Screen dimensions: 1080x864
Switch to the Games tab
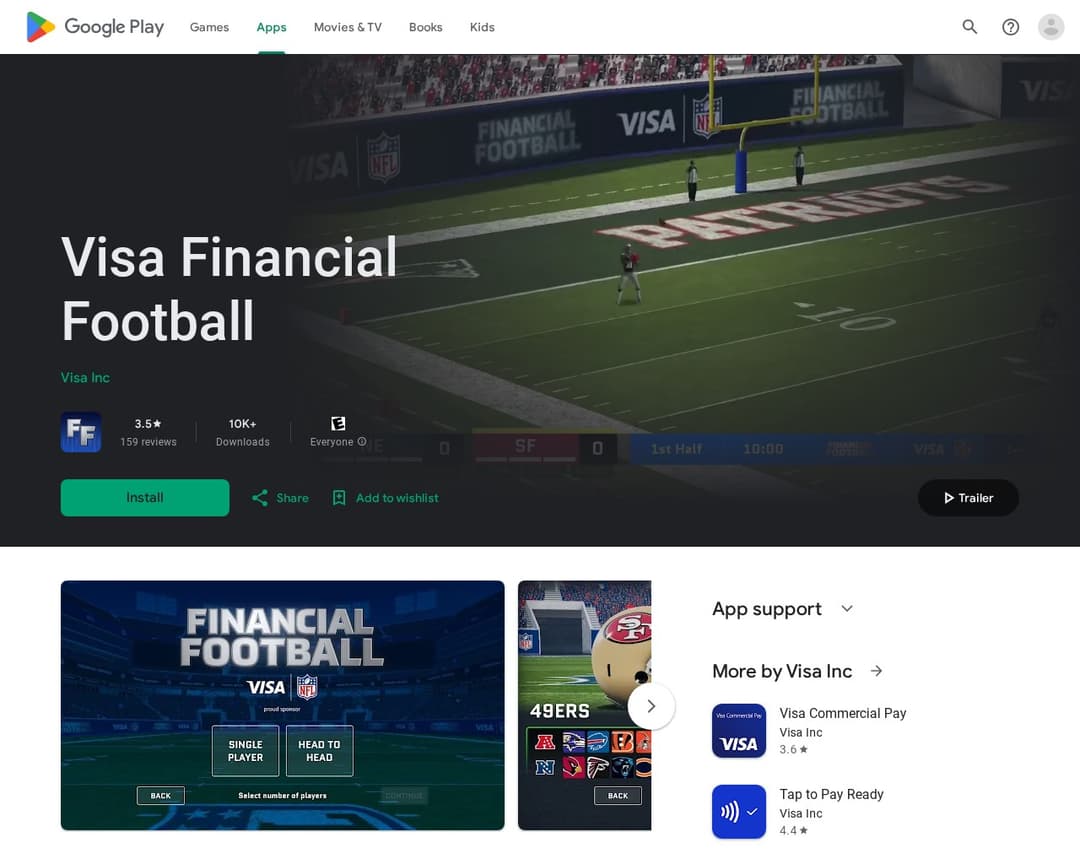[x=209, y=27]
